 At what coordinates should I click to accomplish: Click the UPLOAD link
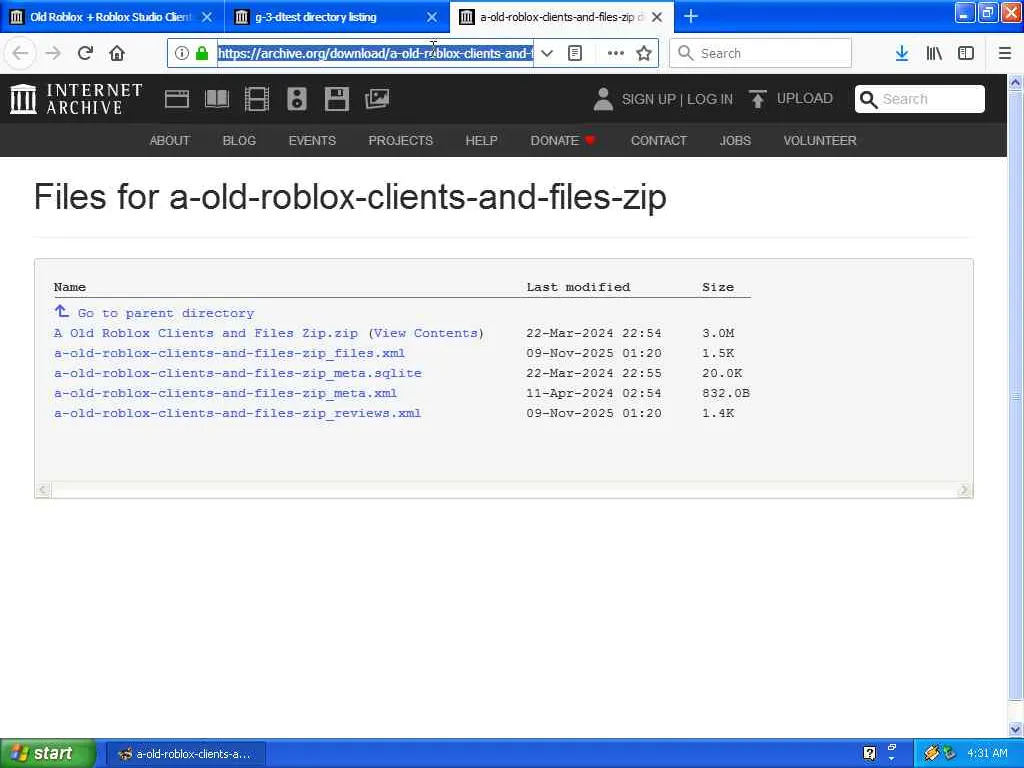click(805, 99)
